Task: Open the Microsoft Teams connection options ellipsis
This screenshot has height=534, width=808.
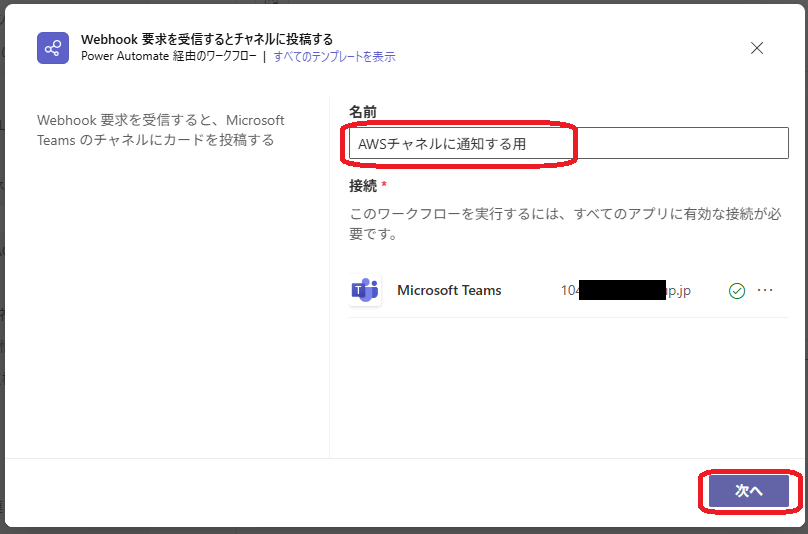Action: (765, 290)
